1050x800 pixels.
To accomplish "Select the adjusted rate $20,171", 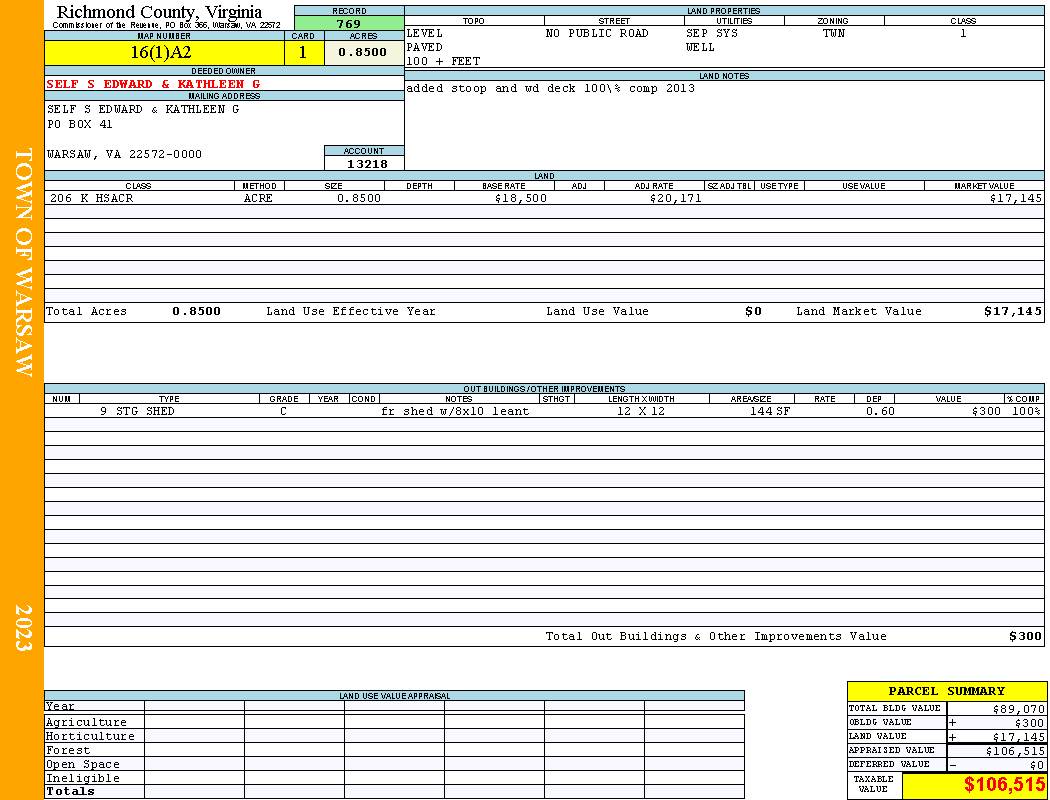I will coord(676,198).
